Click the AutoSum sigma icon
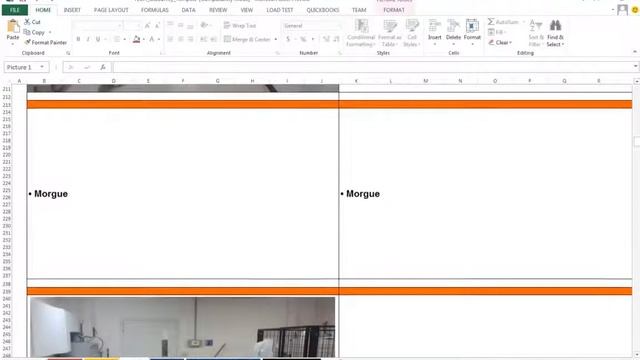The width and height of the screenshot is (640, 360). pos(491,22)
